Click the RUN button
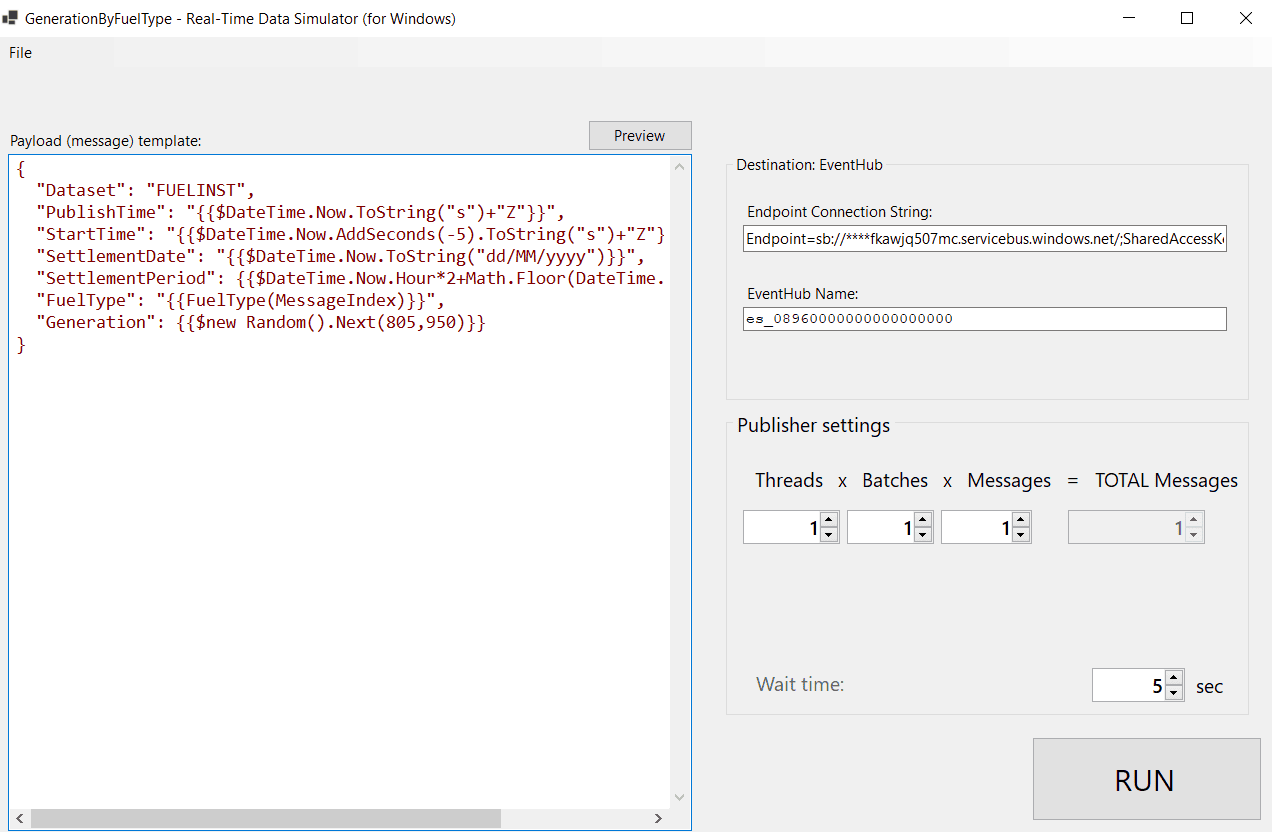This screenshot has width=1272, height=832. click(x=1146, y=779)
